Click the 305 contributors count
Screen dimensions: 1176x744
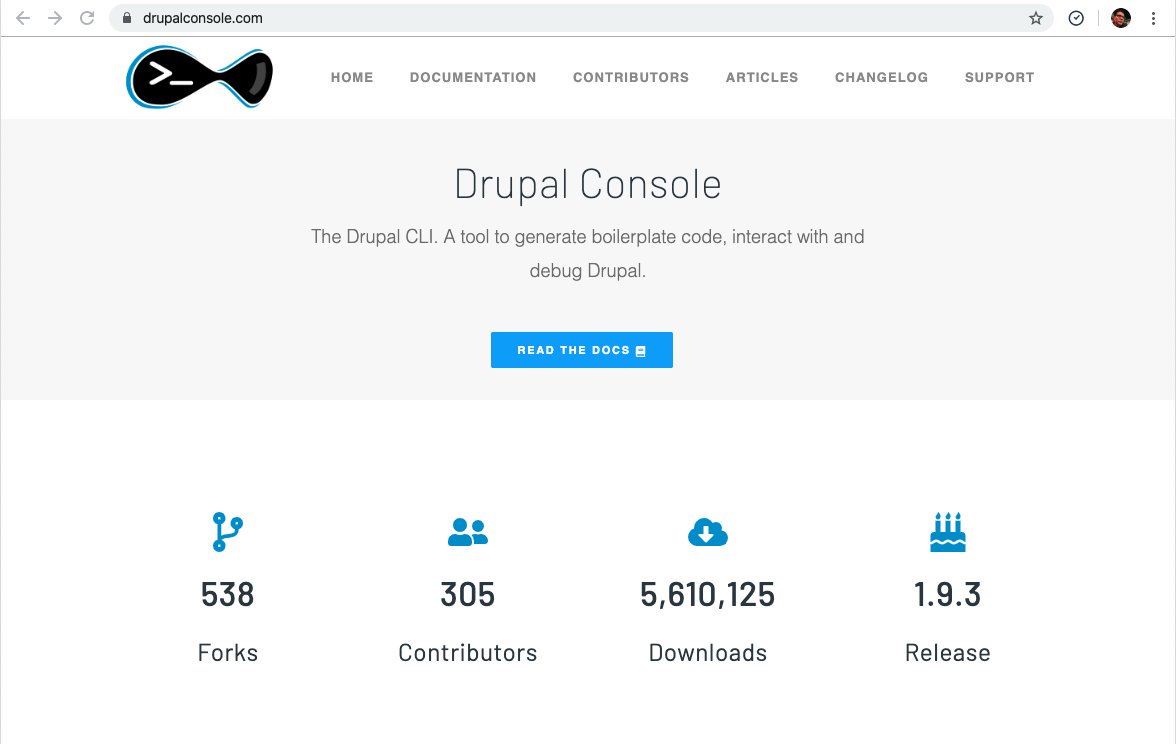pos(468,595)
